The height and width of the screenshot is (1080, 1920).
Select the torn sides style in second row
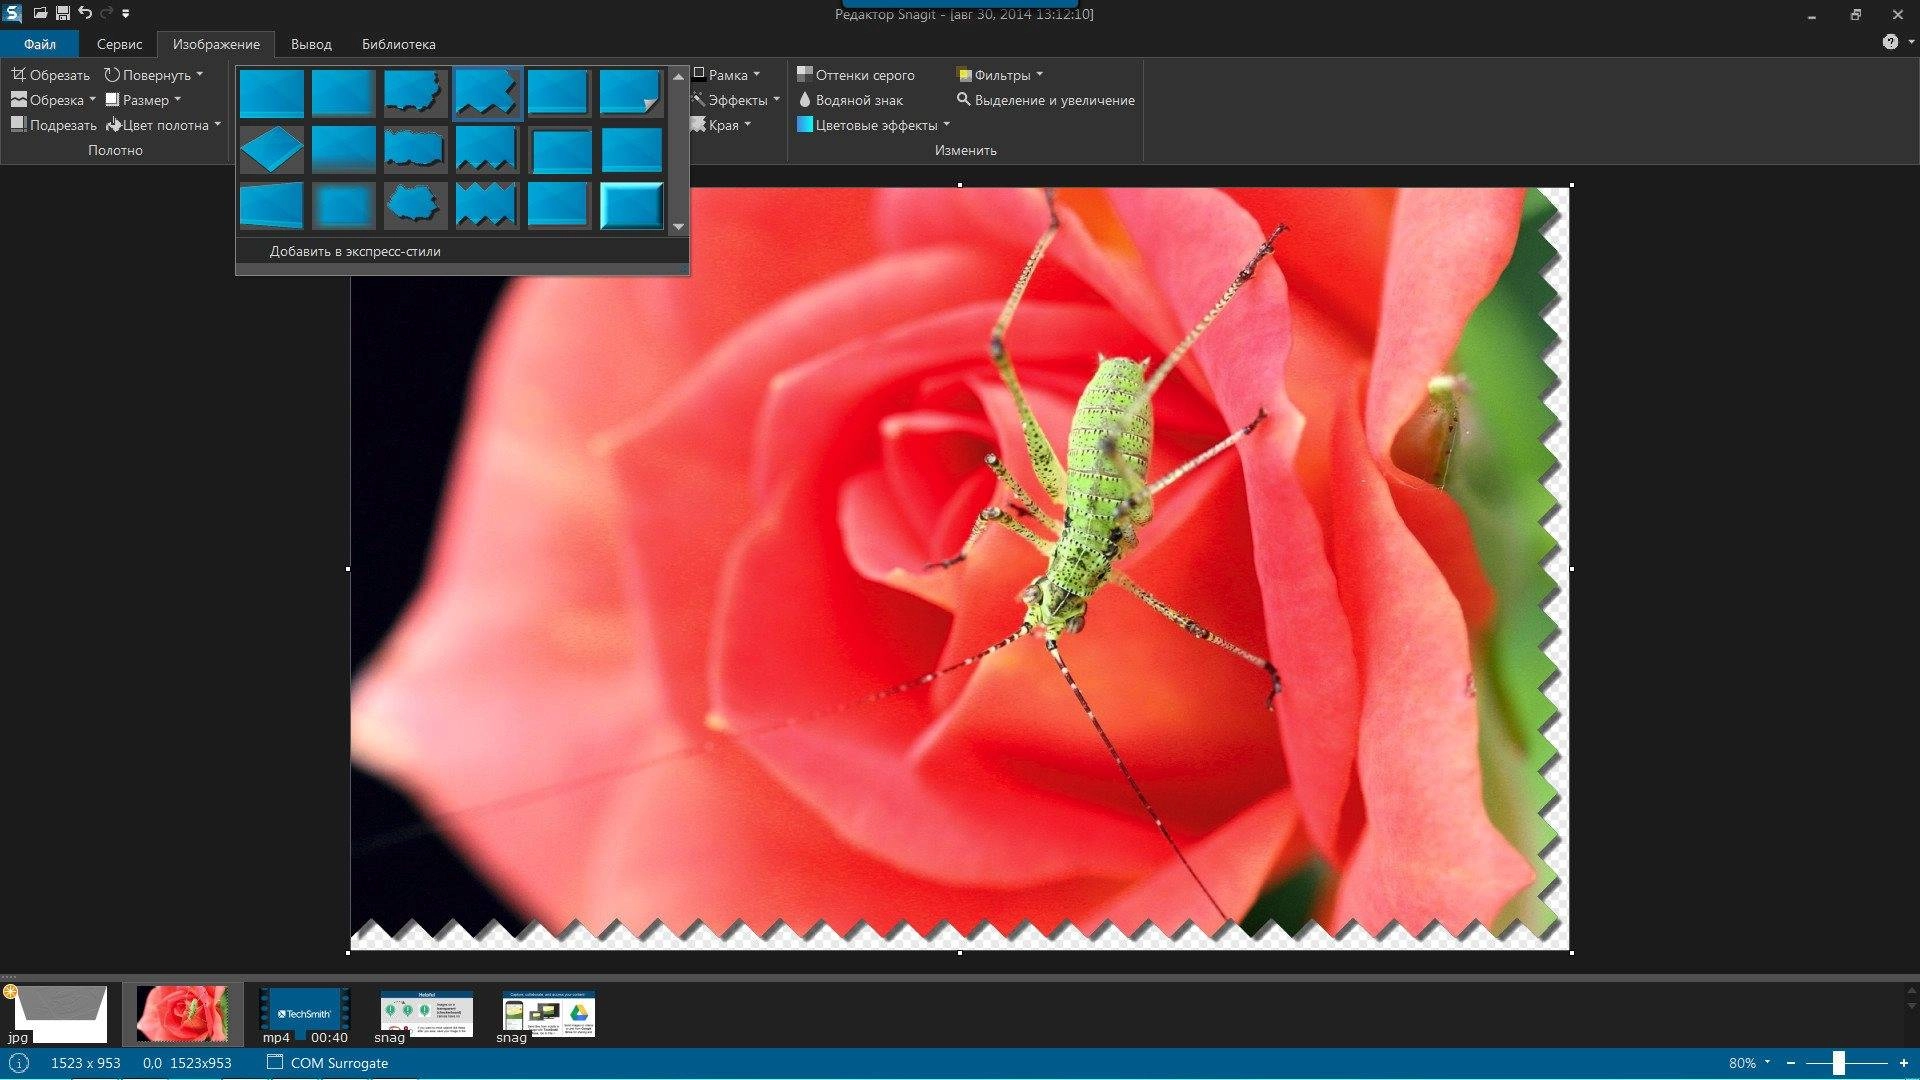pyautogui.click(x=415, y=149)
